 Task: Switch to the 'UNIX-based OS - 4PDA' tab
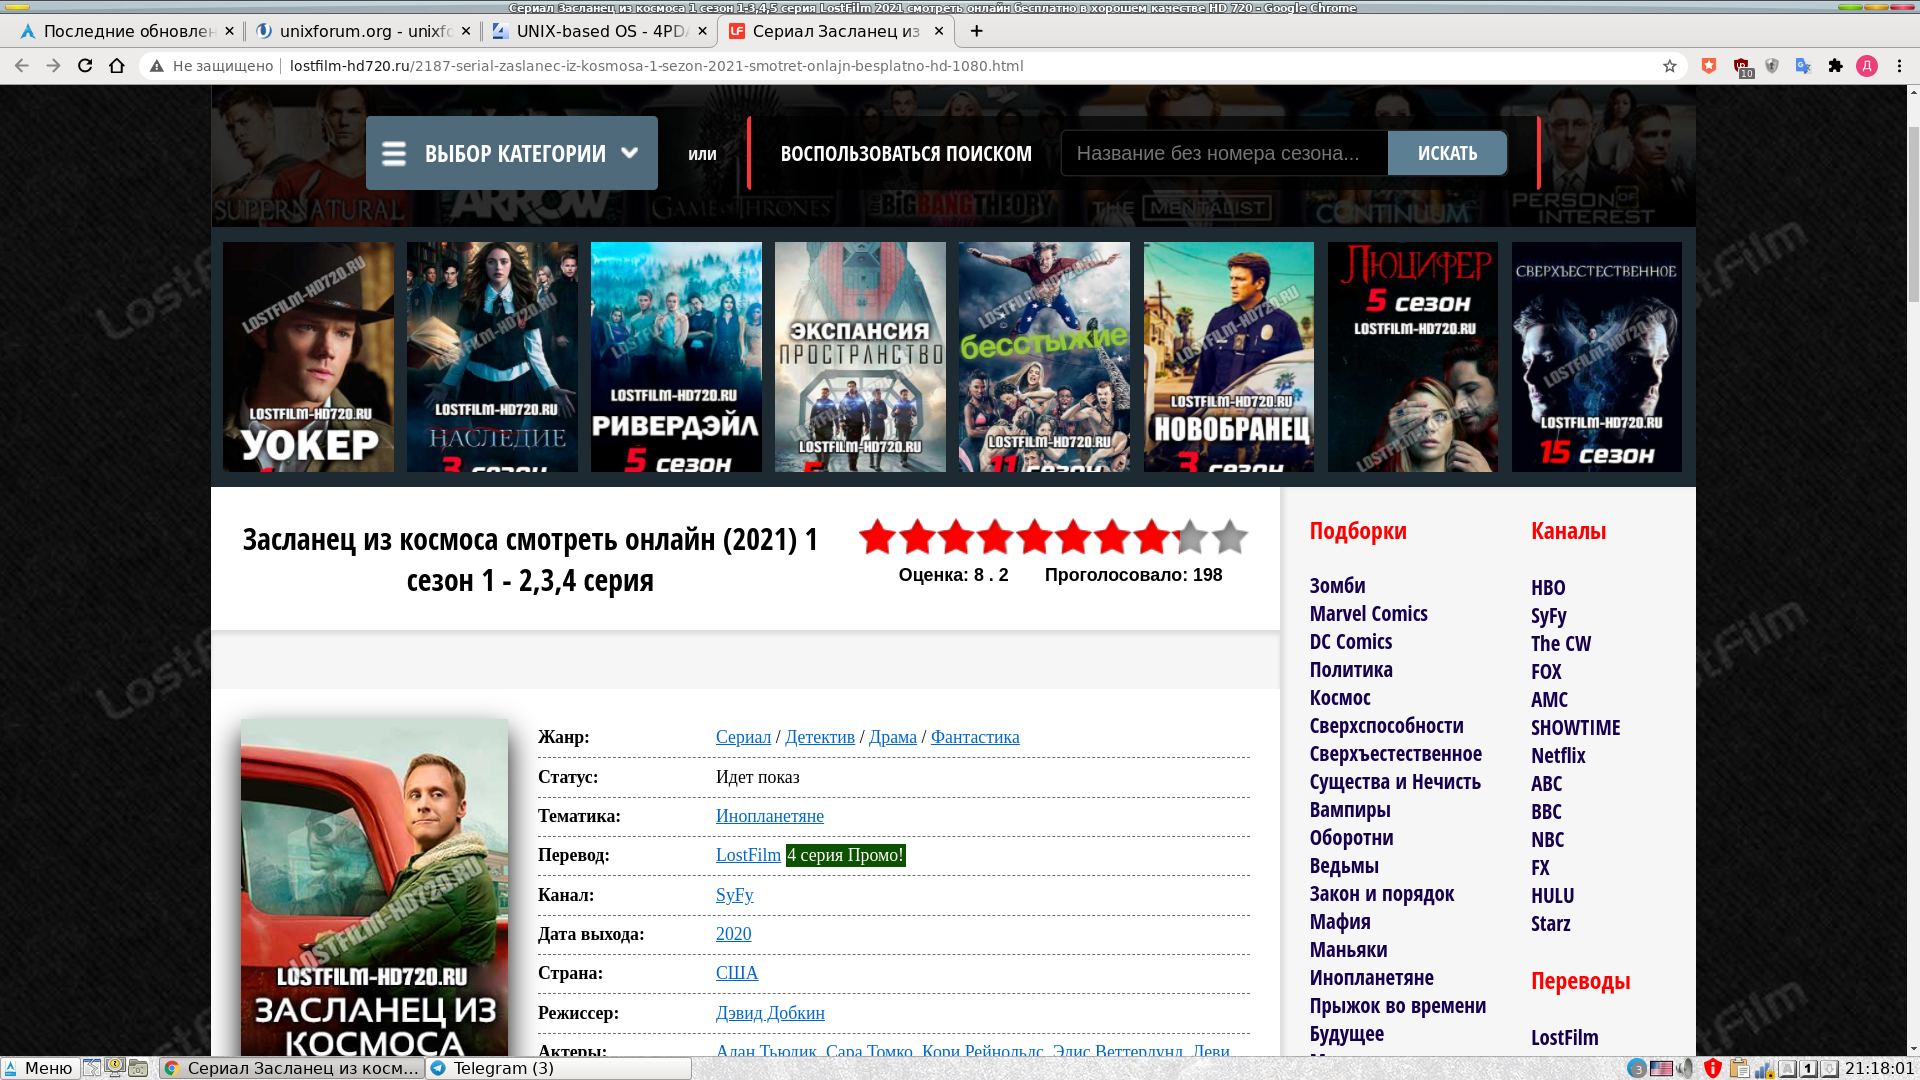point(599,31)
